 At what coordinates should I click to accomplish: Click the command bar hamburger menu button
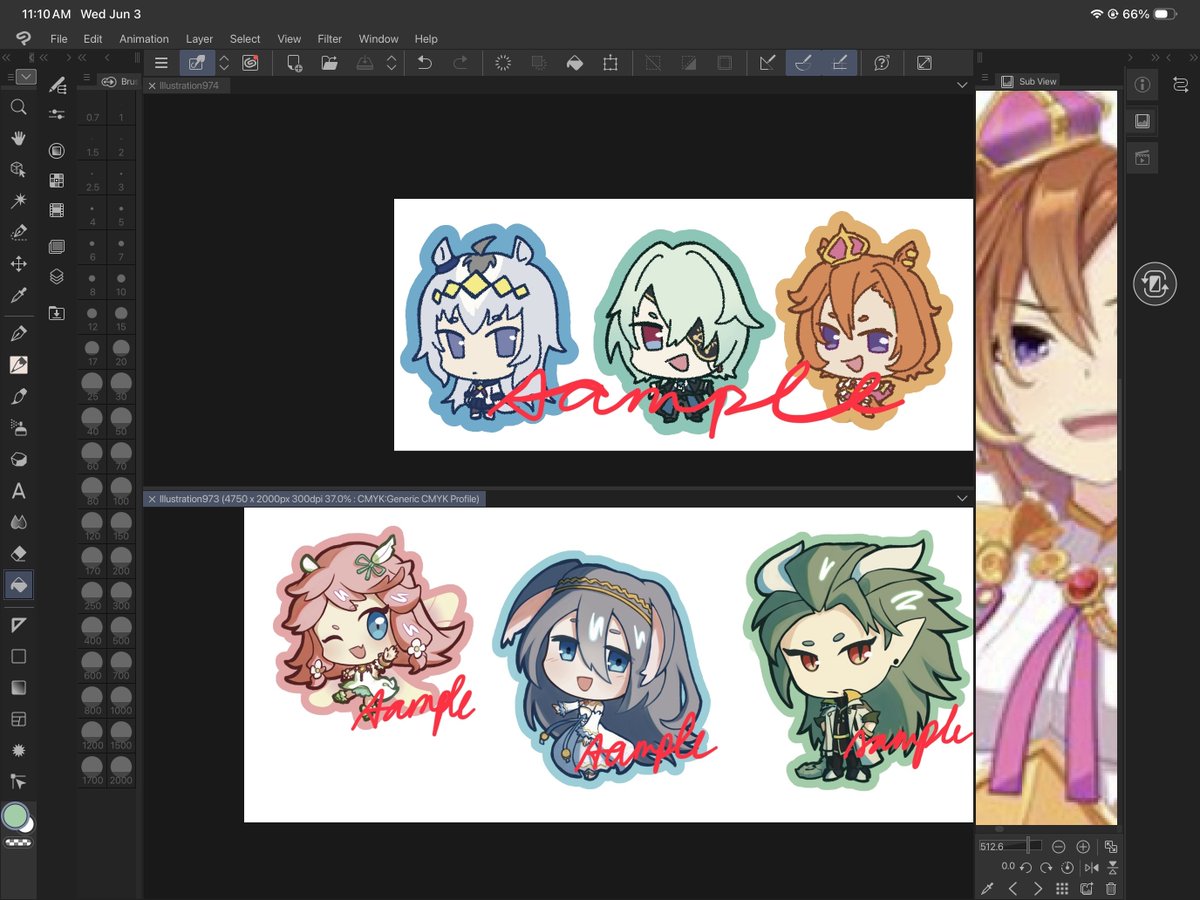tap(161, 63)
